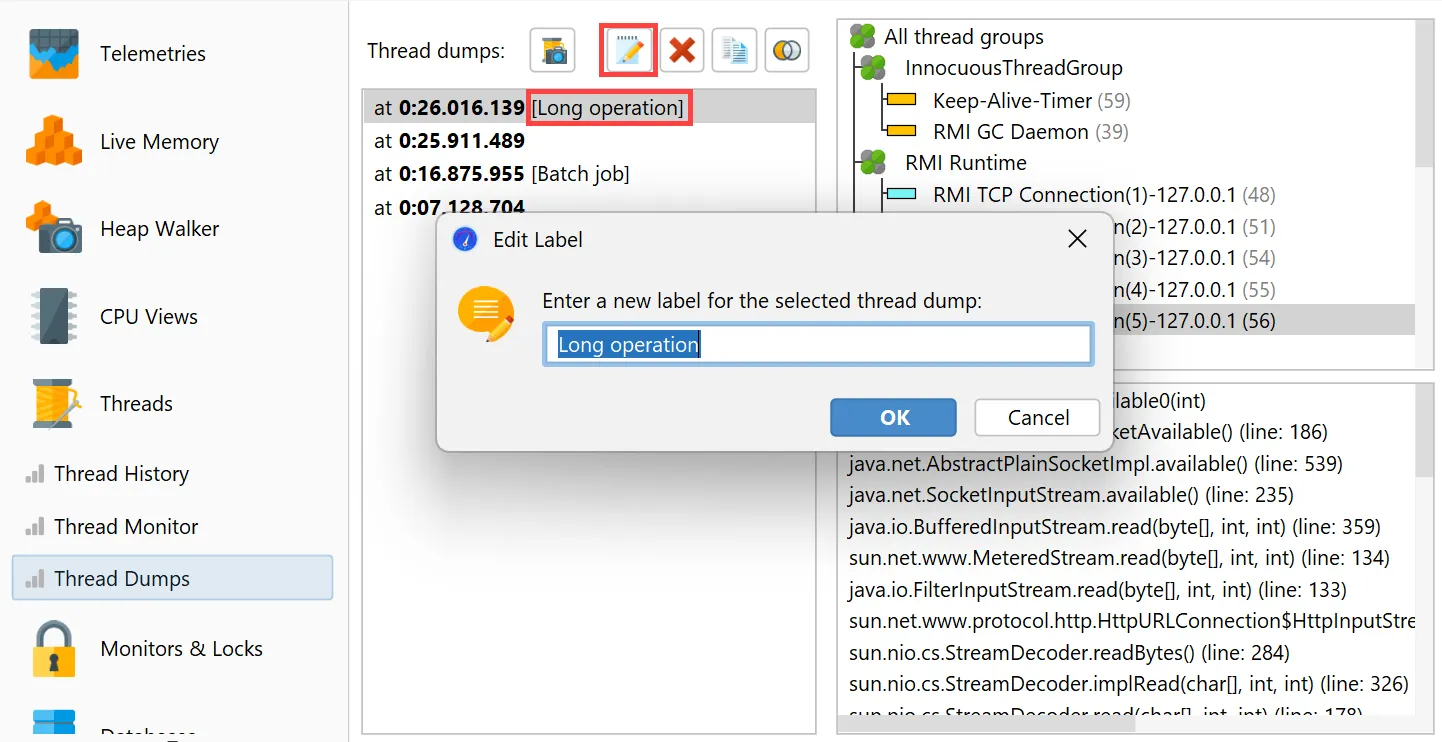This screenshot has width=1442, height=742.
Task: Click Keep-Alive-Timer yellow status icon
Action: pos(902,100)
